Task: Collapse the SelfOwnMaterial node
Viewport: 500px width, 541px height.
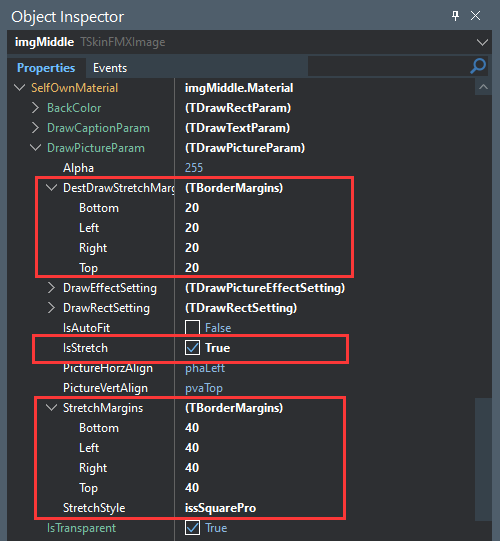Action: coord(20,88)
